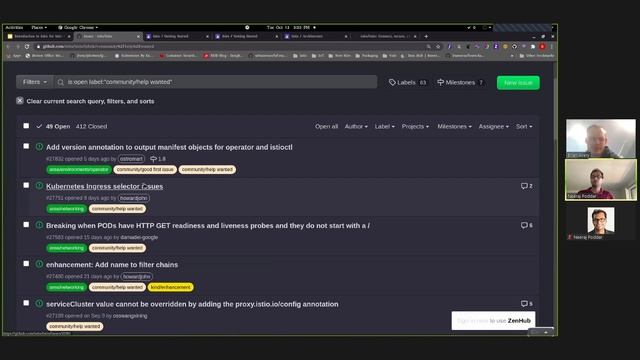Click green 'area/networking' label on Kubernetes Ingress issue

pyautogui.click(x=67, y=209)
